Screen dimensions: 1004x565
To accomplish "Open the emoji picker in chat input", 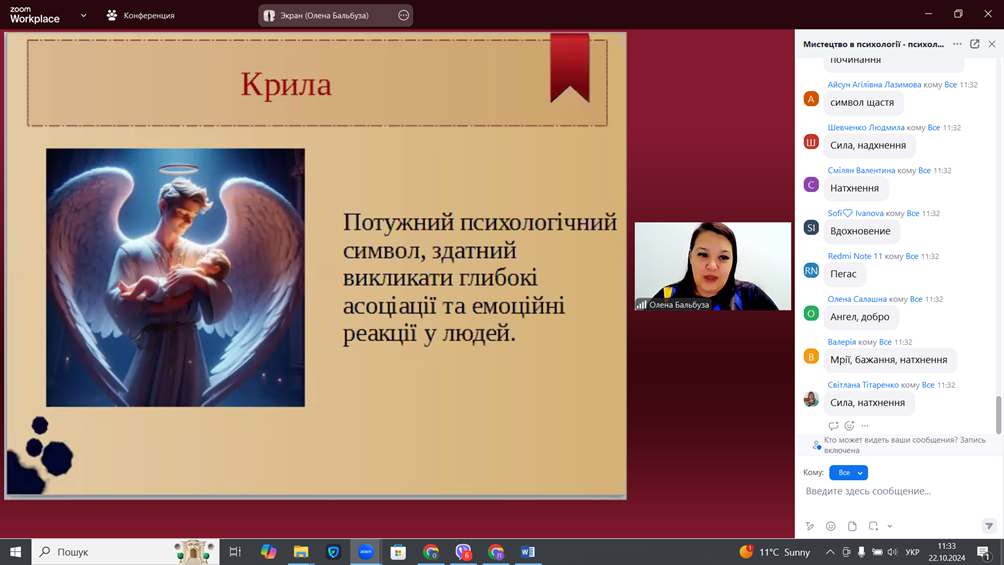I will (831, 526).
